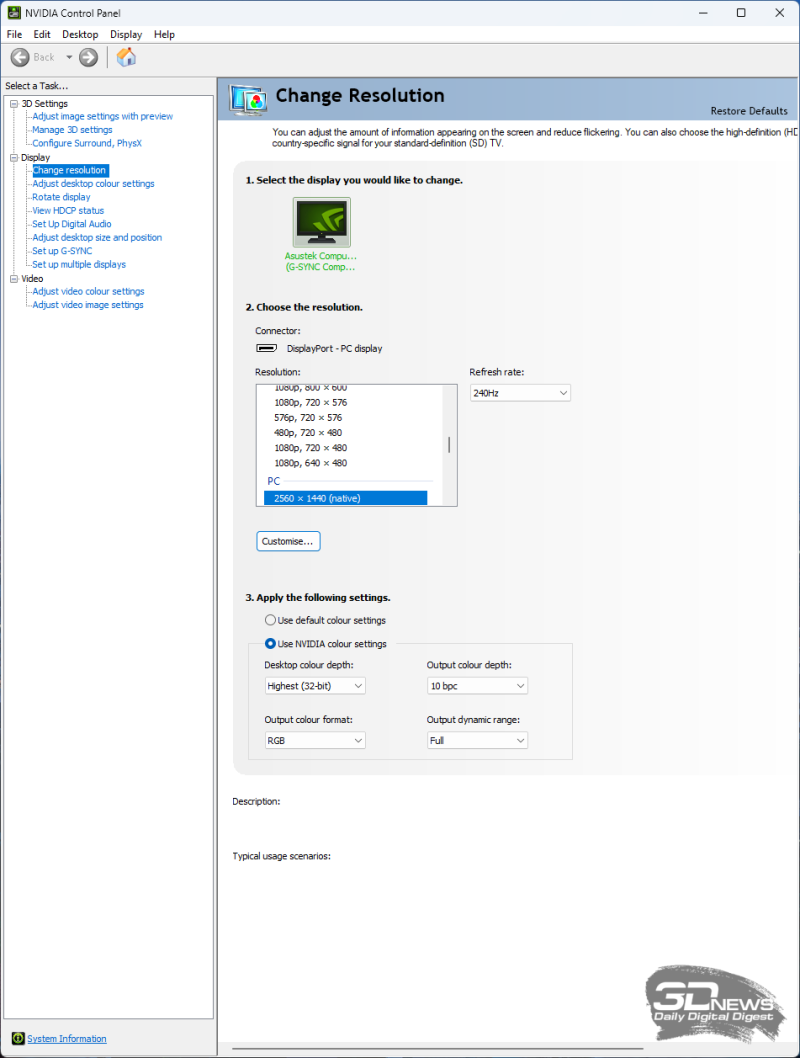Minimize the NVIDIA Control Panel window
The width and height of the screenshot is (800, 1058).
pyautogui.click(x=703, y=13)
